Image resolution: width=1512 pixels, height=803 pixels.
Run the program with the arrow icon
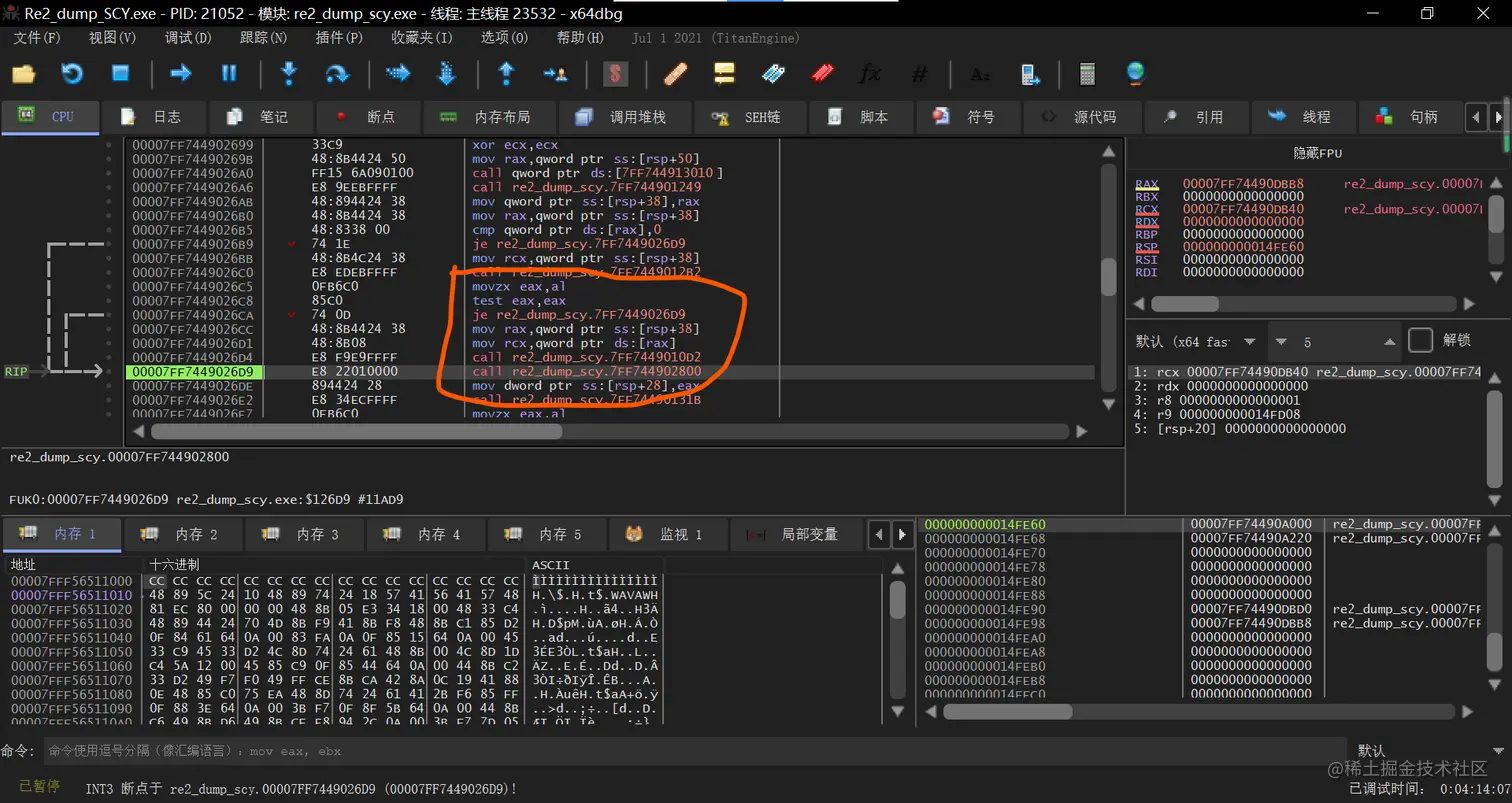[181, 73]
